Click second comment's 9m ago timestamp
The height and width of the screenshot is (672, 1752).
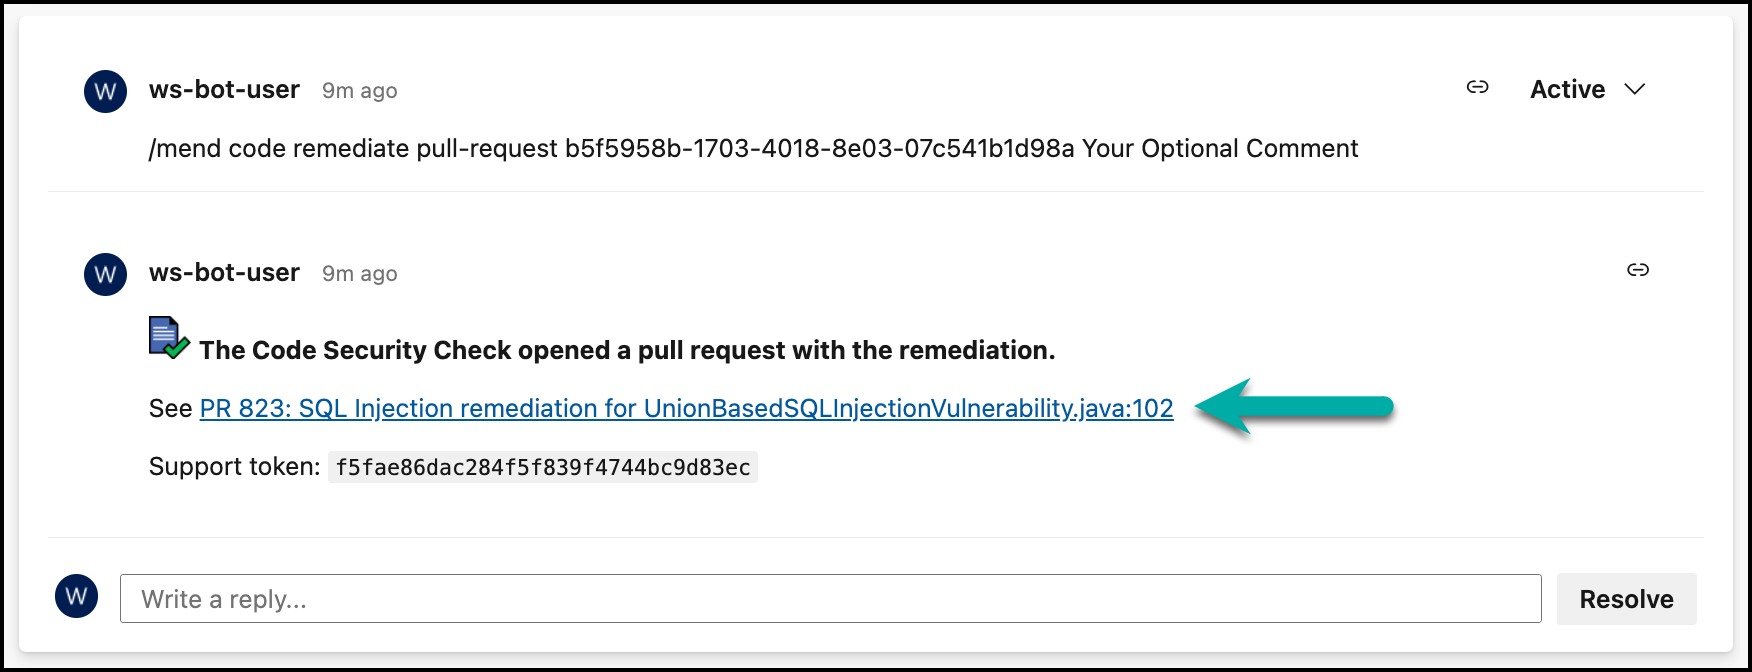tap(360, 274)
